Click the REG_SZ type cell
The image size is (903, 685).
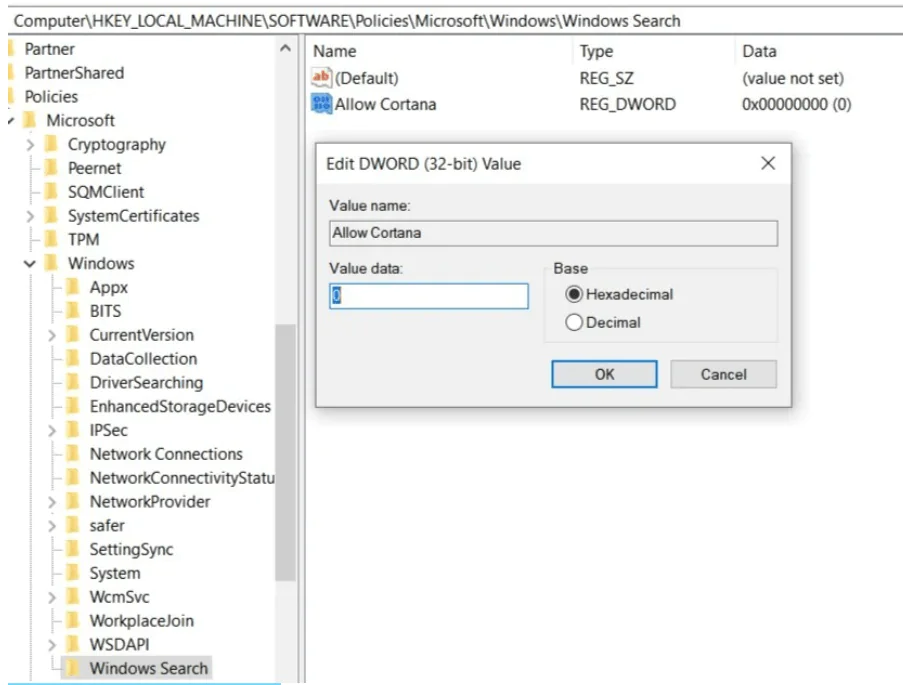pos(606,78)
